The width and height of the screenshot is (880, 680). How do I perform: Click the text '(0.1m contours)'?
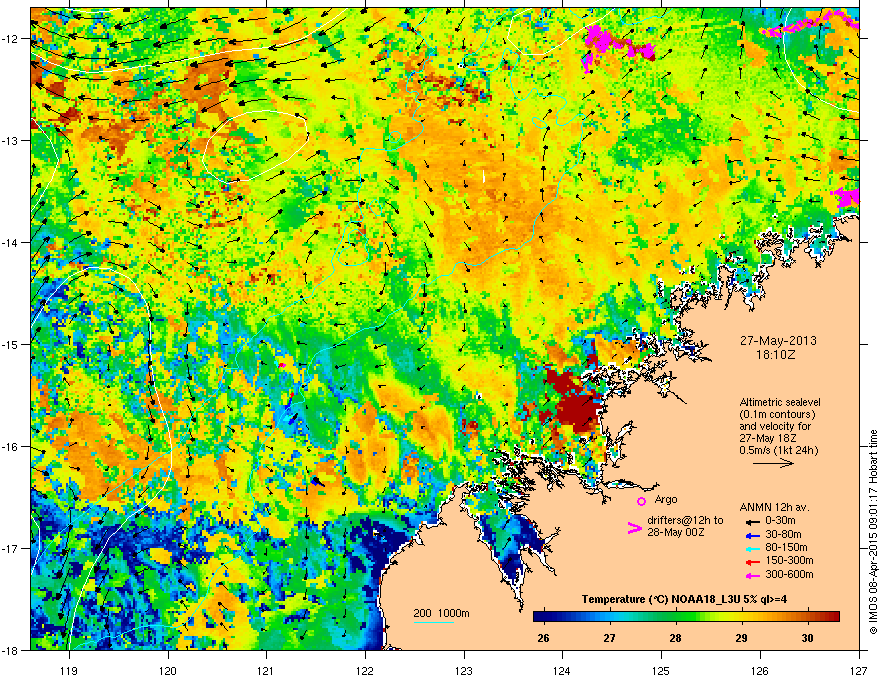point(777,414)
